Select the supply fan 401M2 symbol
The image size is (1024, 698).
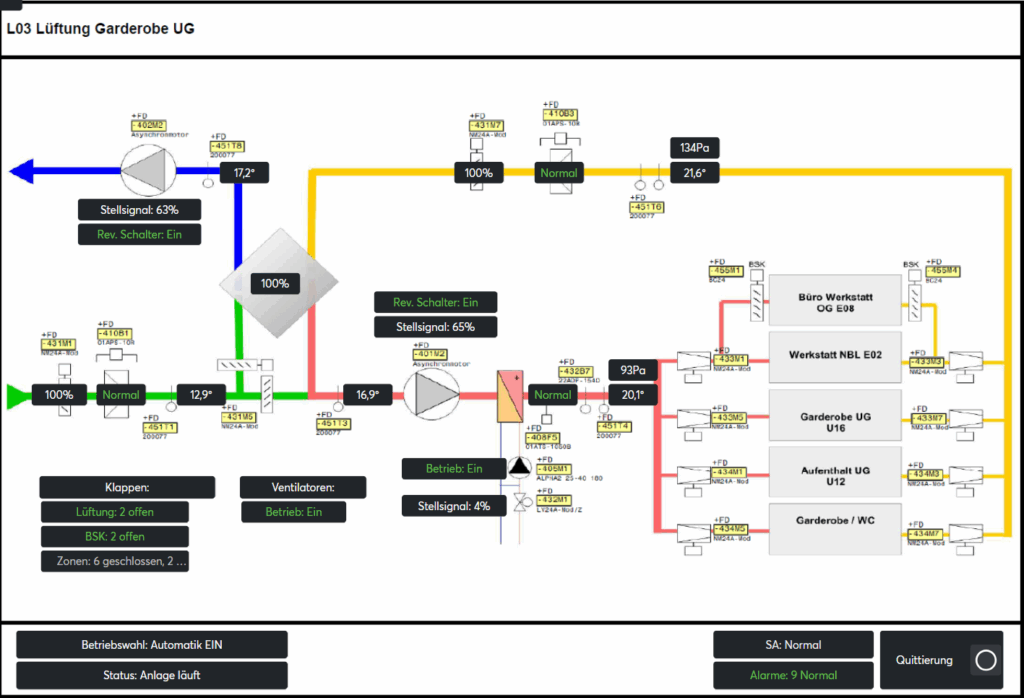pyautogui.click(x=430, y=394)
